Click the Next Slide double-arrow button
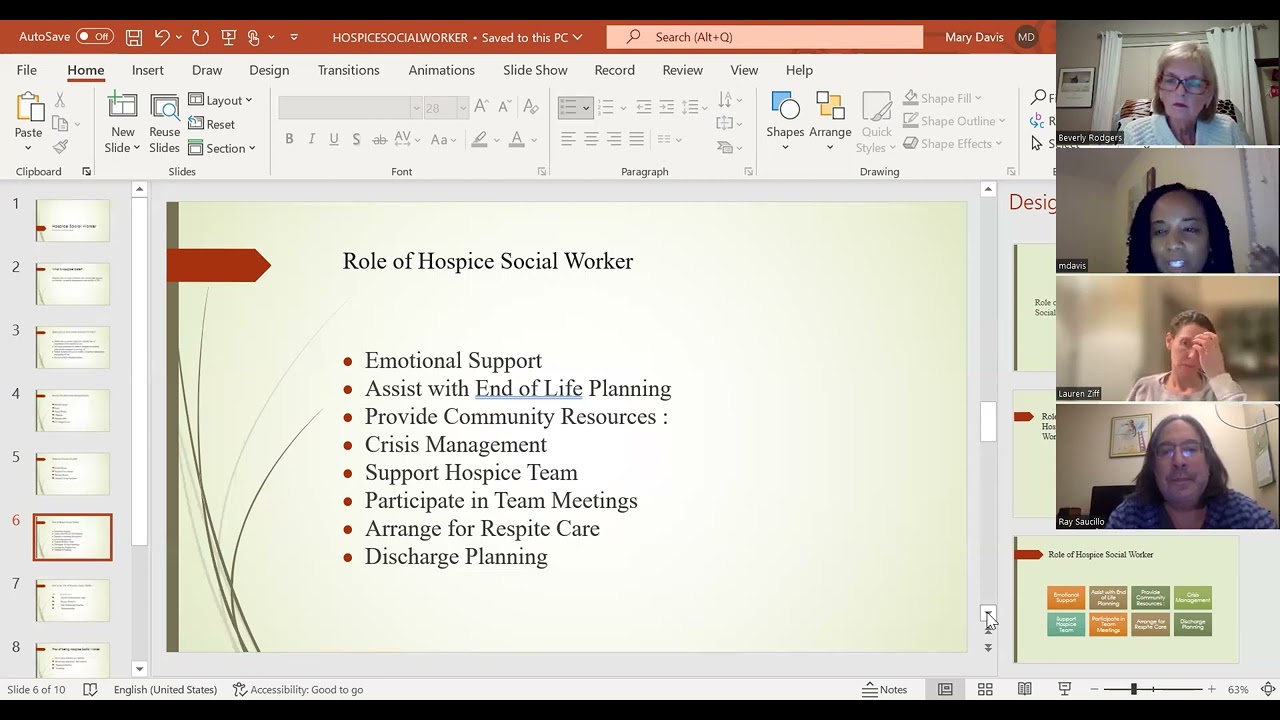The image size is (1280, 720). click(x=988, y=648)
